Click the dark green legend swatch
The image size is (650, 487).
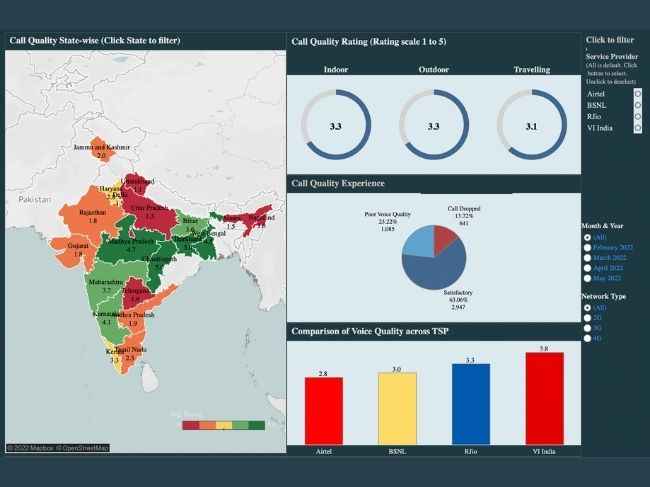coord(257,425)
